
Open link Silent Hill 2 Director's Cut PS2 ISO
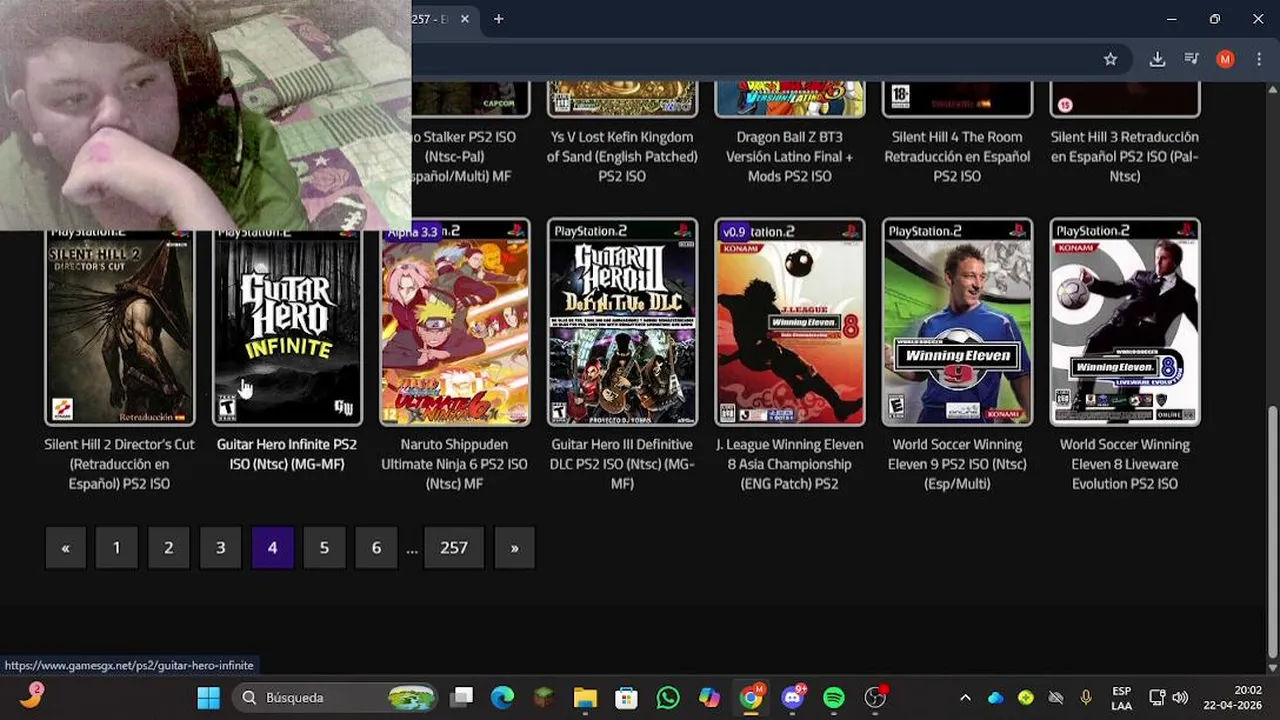pos(119,464)
